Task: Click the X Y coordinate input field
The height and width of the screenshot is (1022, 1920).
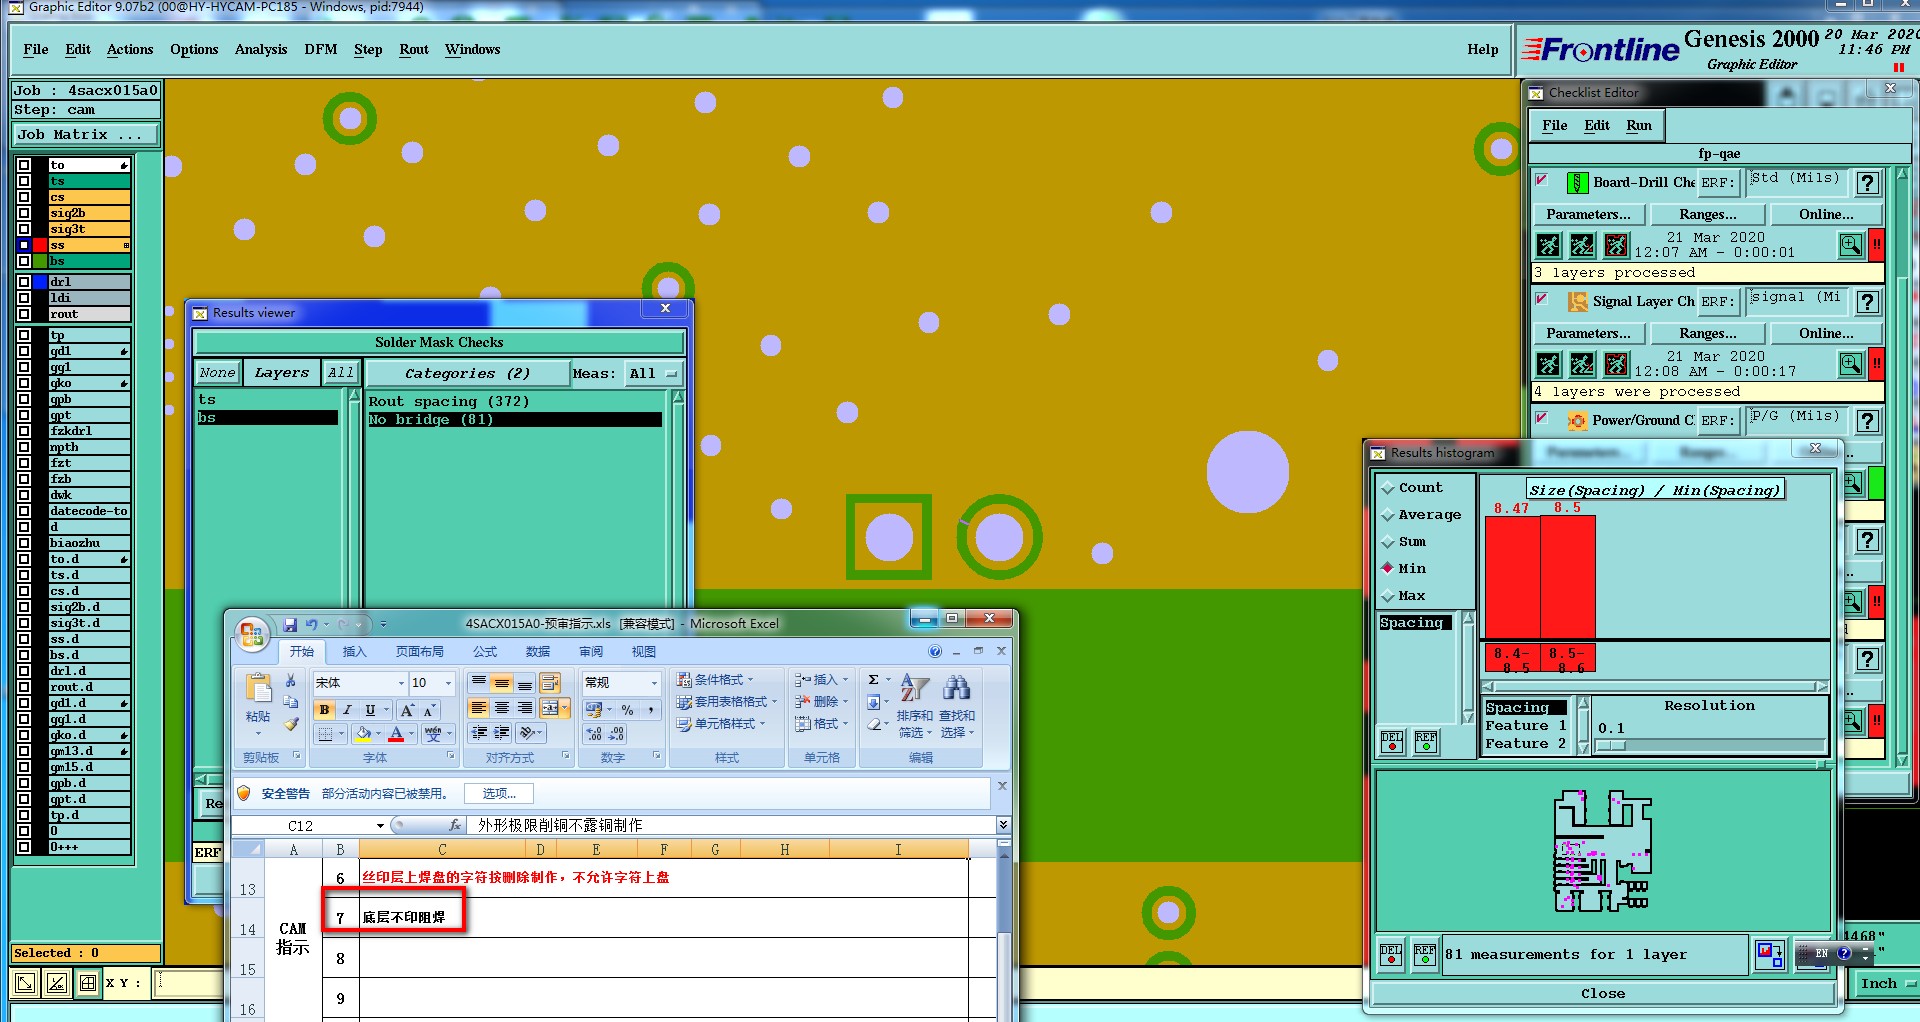Action: tap(187, 983)
